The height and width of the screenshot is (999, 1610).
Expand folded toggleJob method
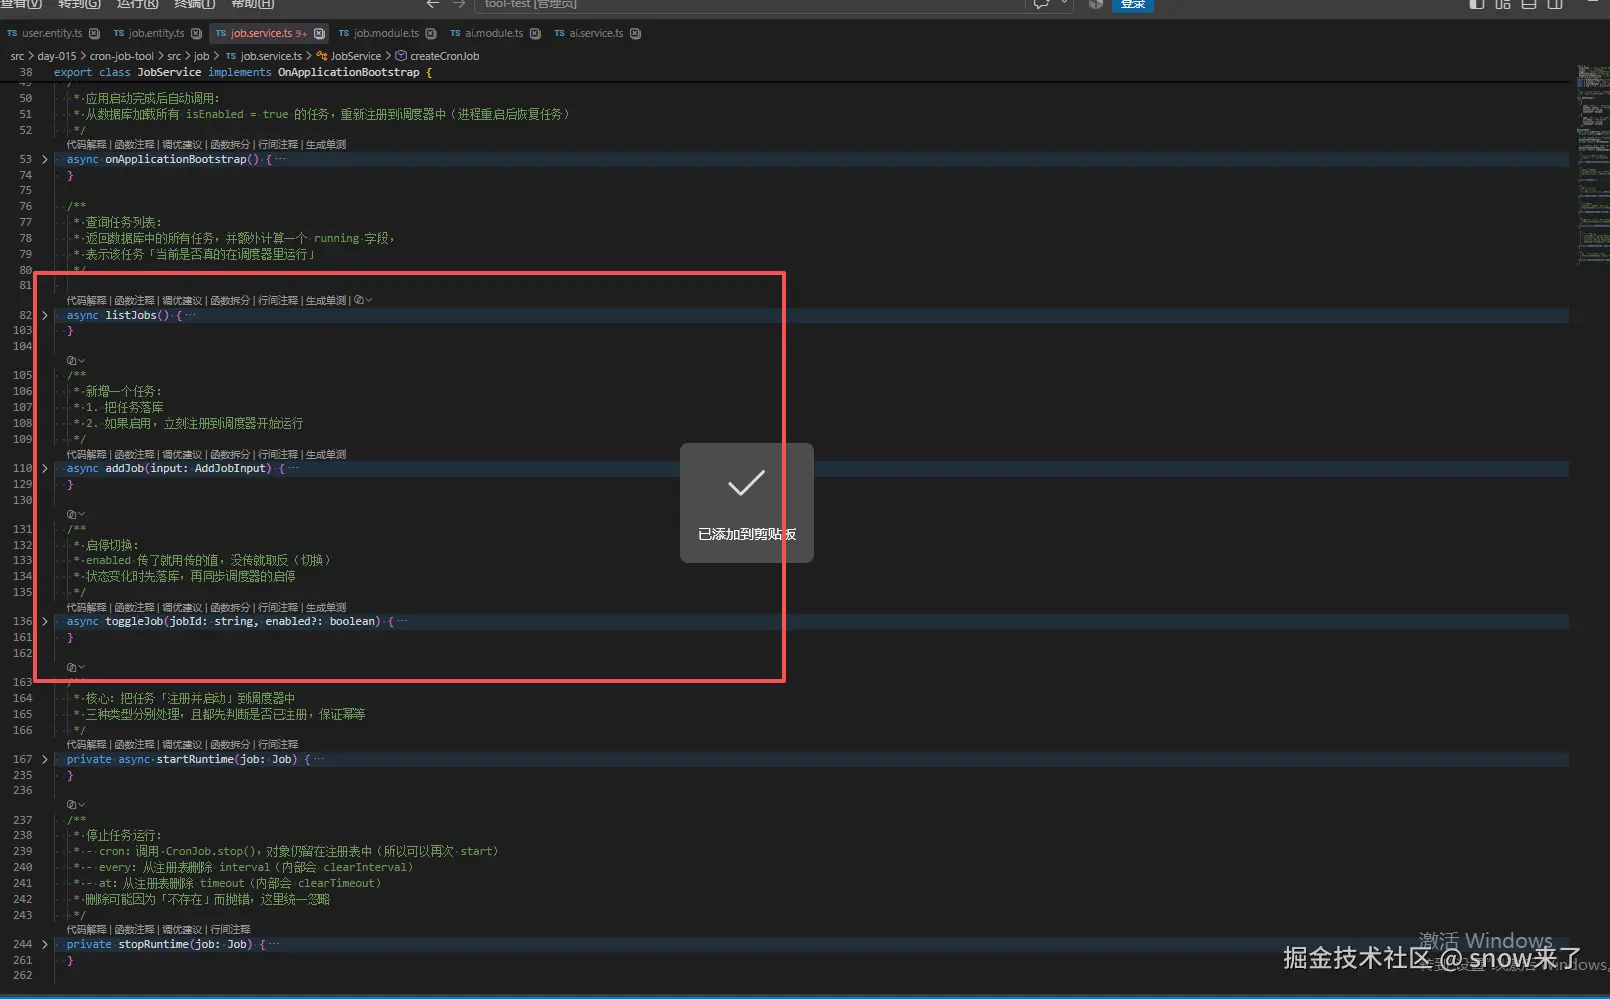[x=45, y=621]
